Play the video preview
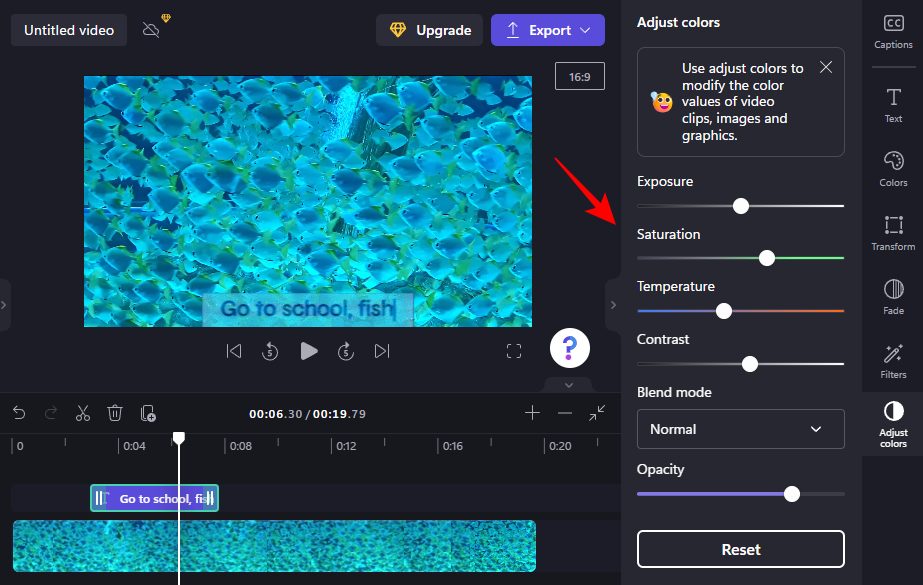Viewport: 923px width, 585px height. [309, 351]
